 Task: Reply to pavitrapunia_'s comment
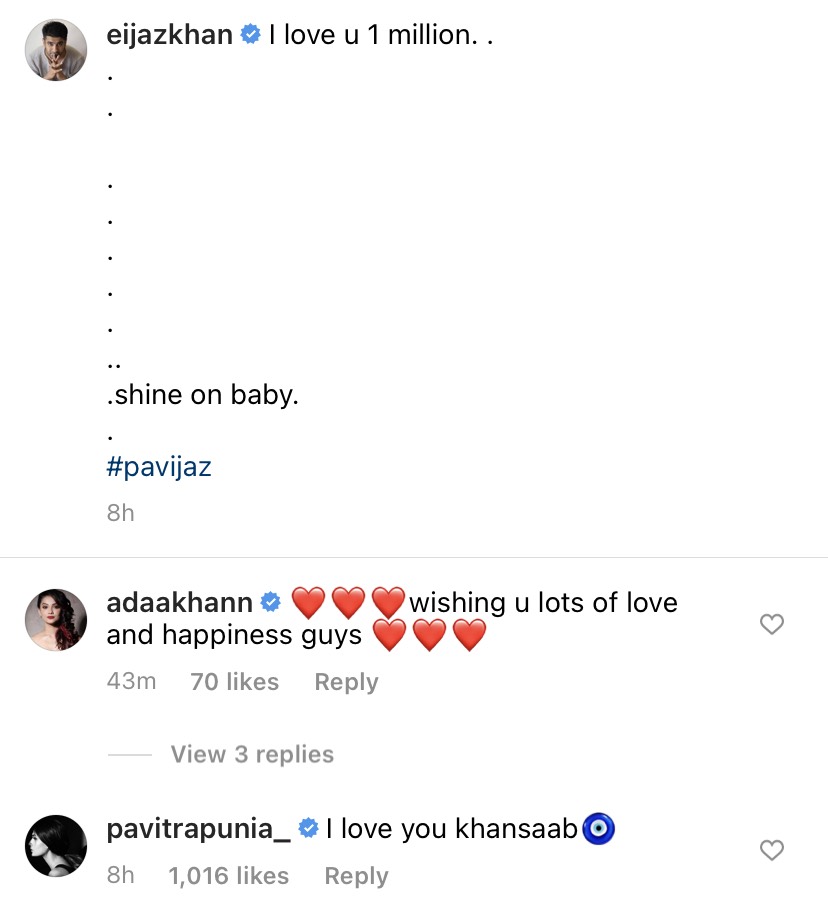[x=356, y=876]
